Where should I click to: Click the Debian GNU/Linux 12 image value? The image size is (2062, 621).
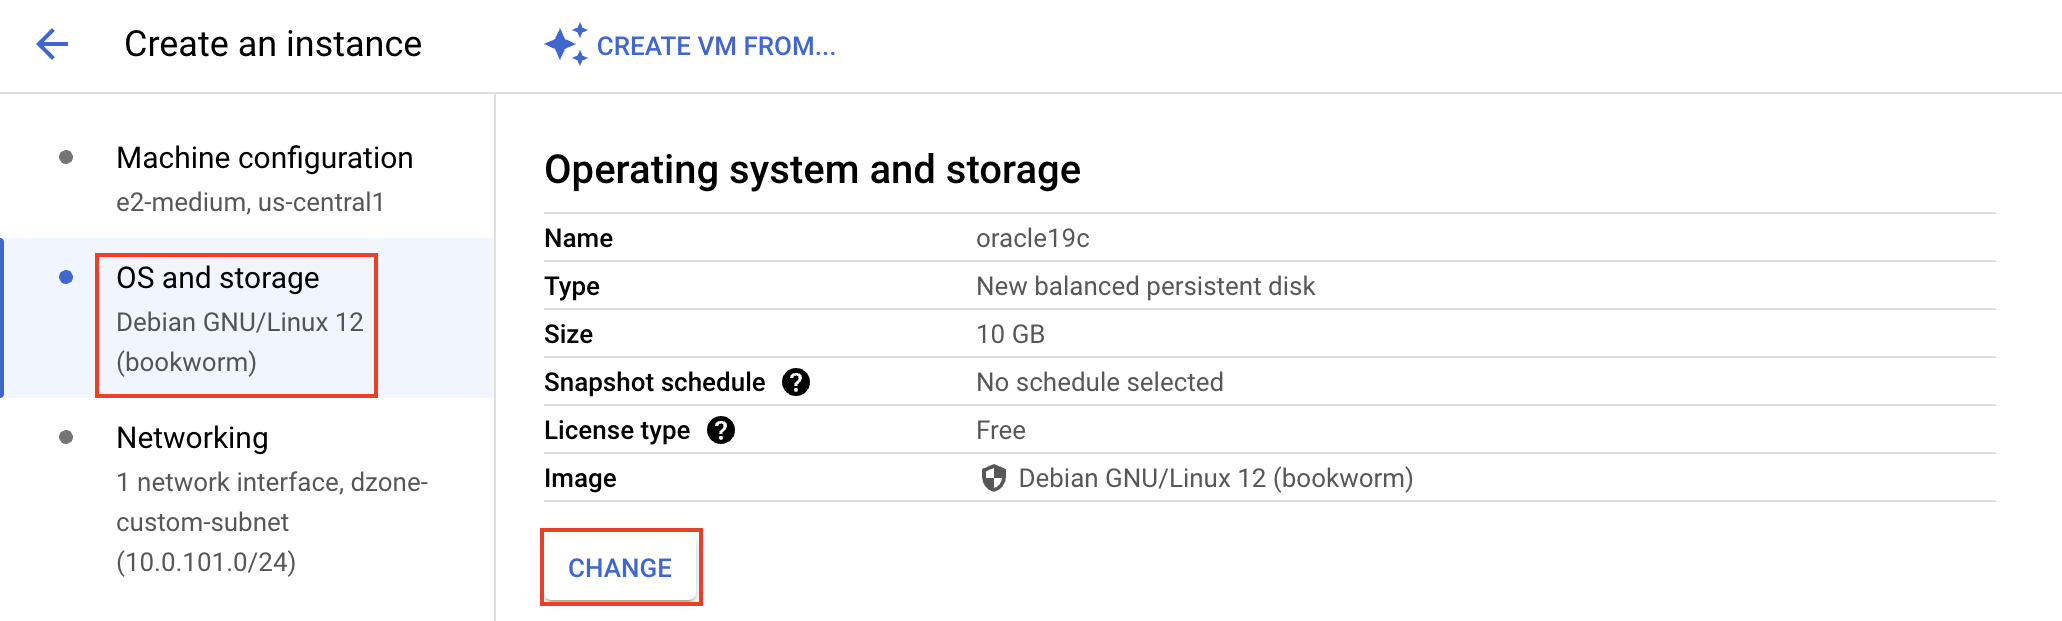(x=1215, y=478)
